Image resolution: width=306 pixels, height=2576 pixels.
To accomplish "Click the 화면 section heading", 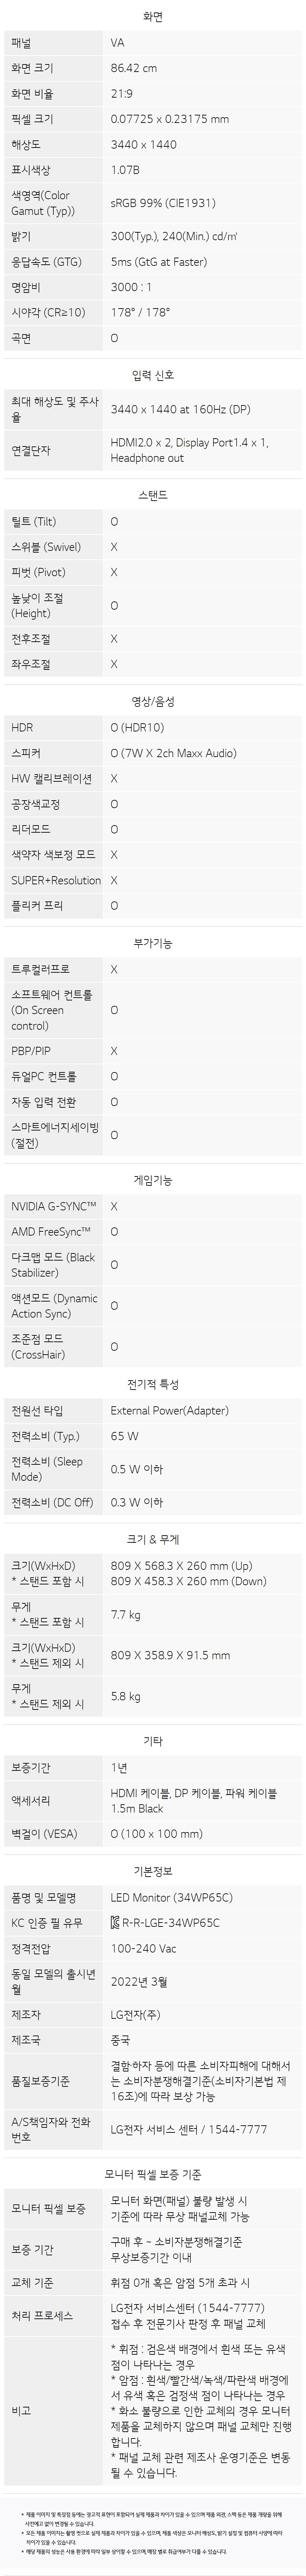I will coord(153,17).
